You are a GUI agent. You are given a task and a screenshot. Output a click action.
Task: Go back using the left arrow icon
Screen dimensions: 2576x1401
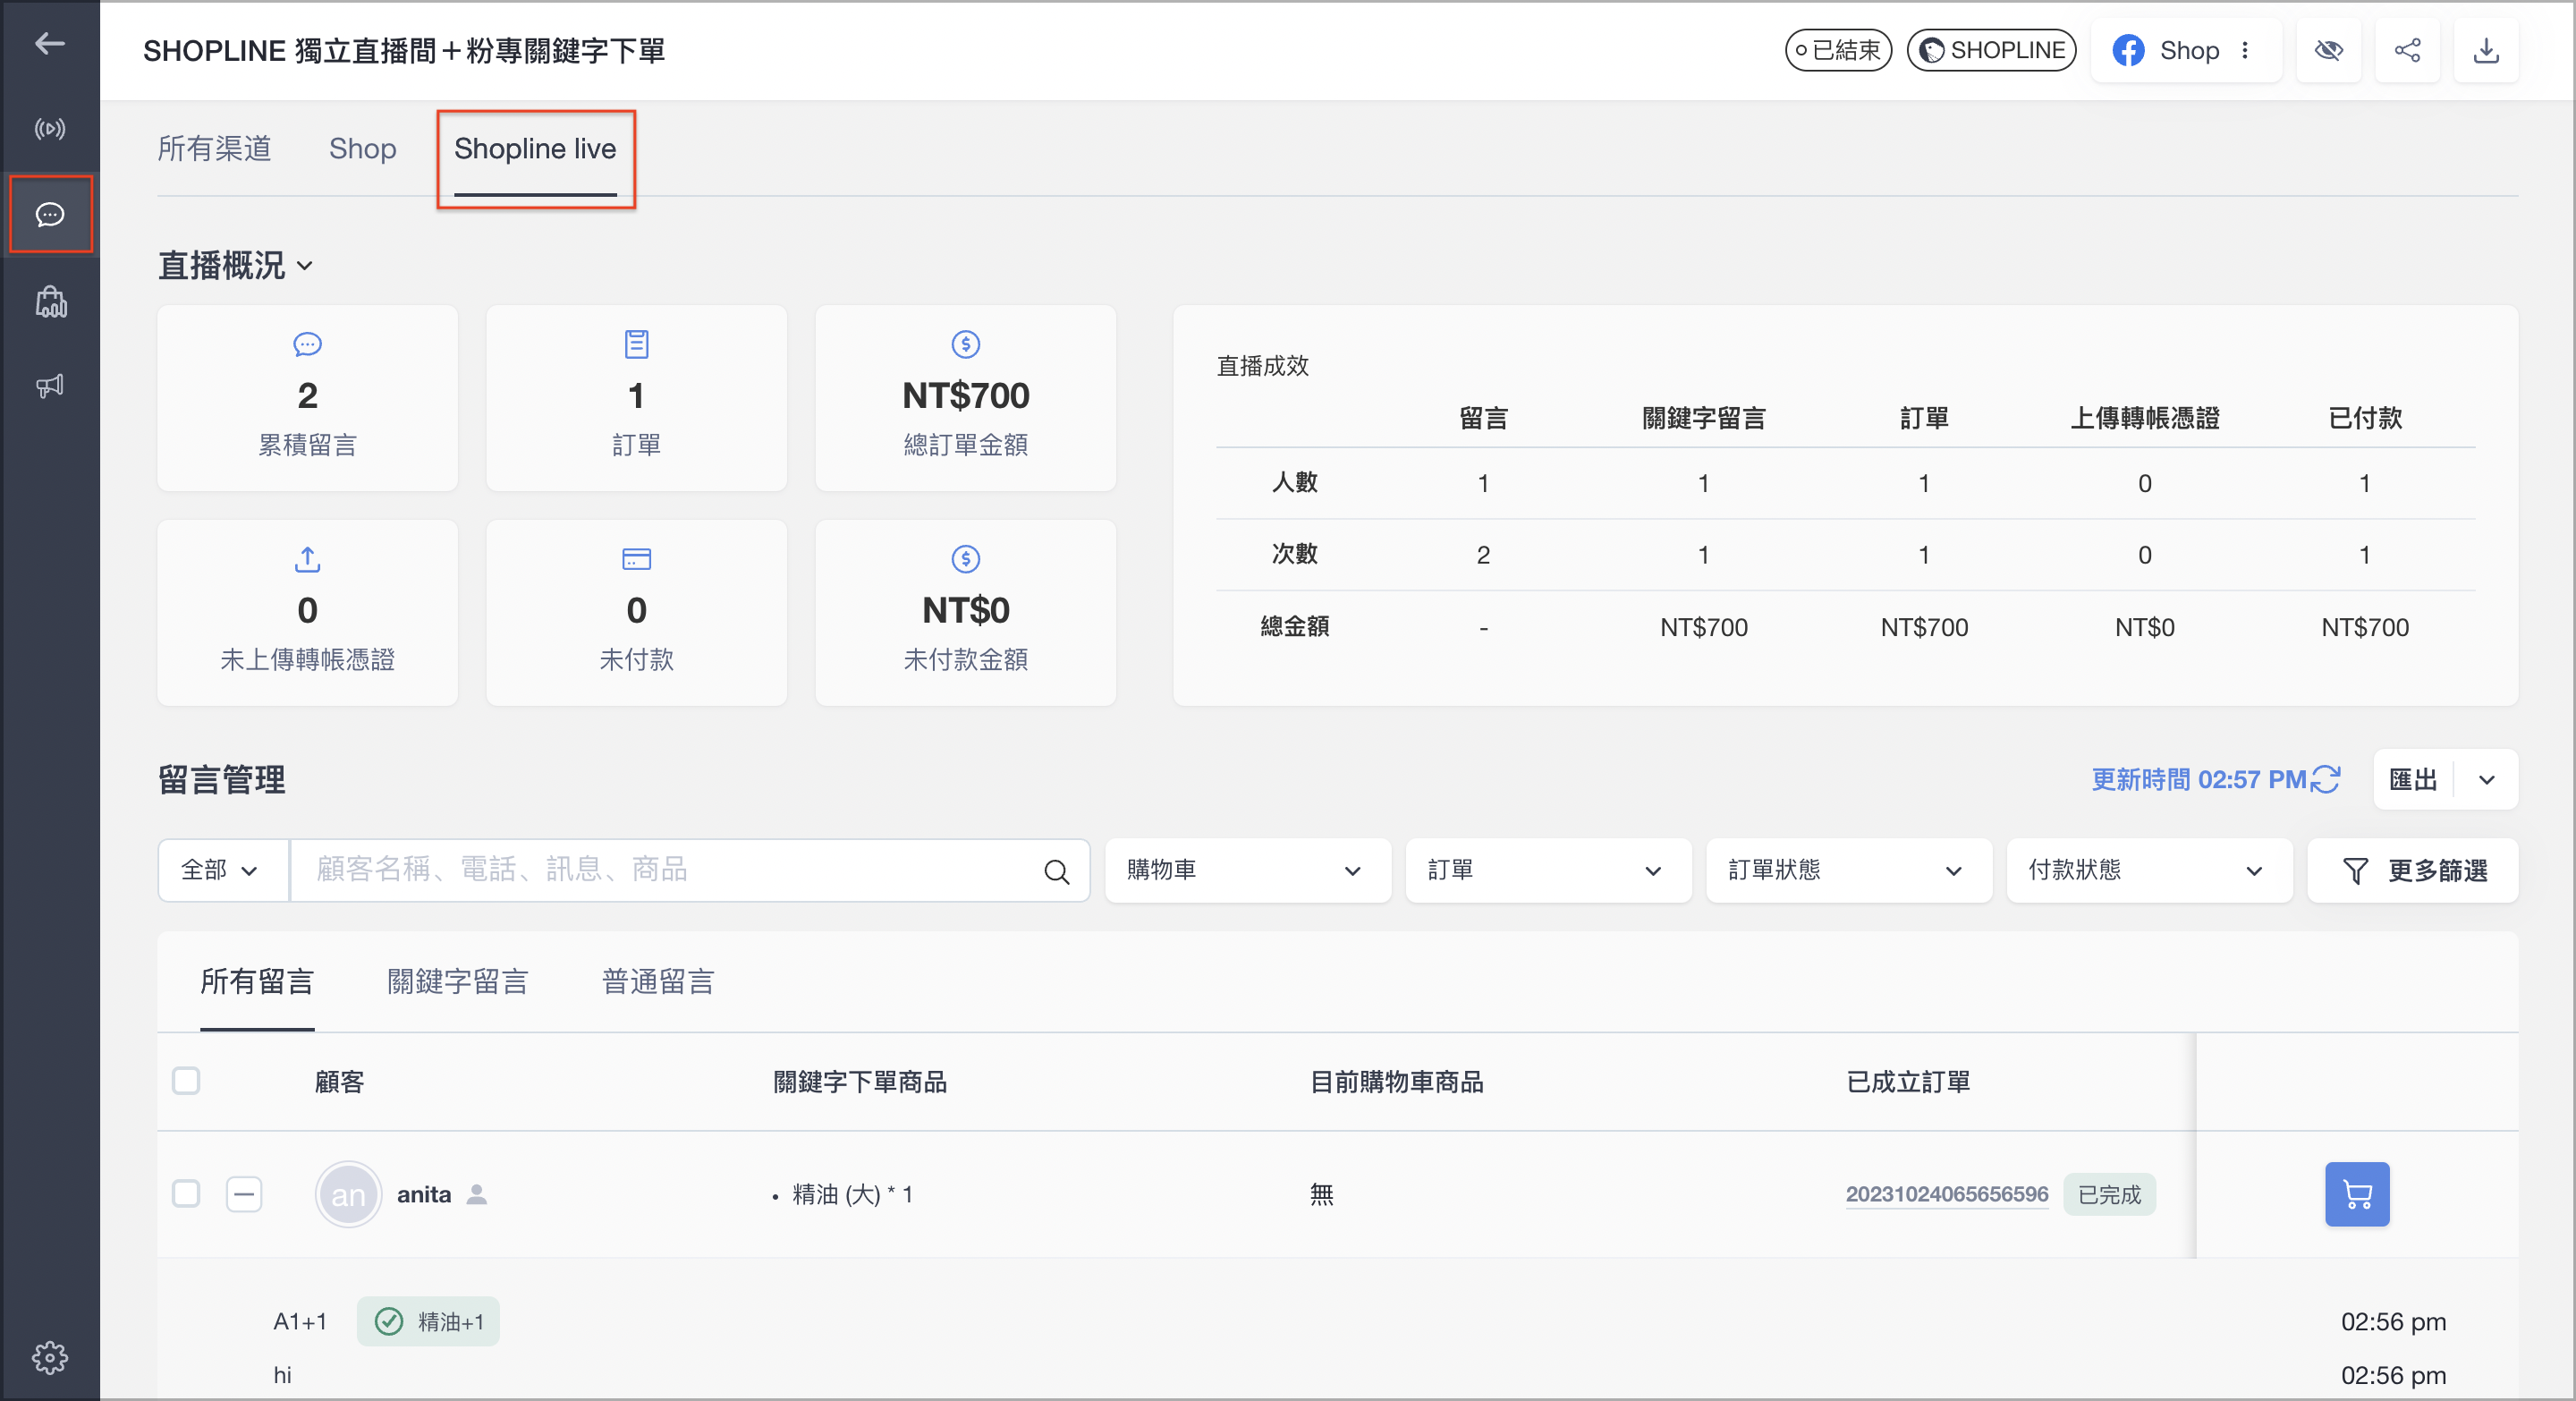click(50, 44)
